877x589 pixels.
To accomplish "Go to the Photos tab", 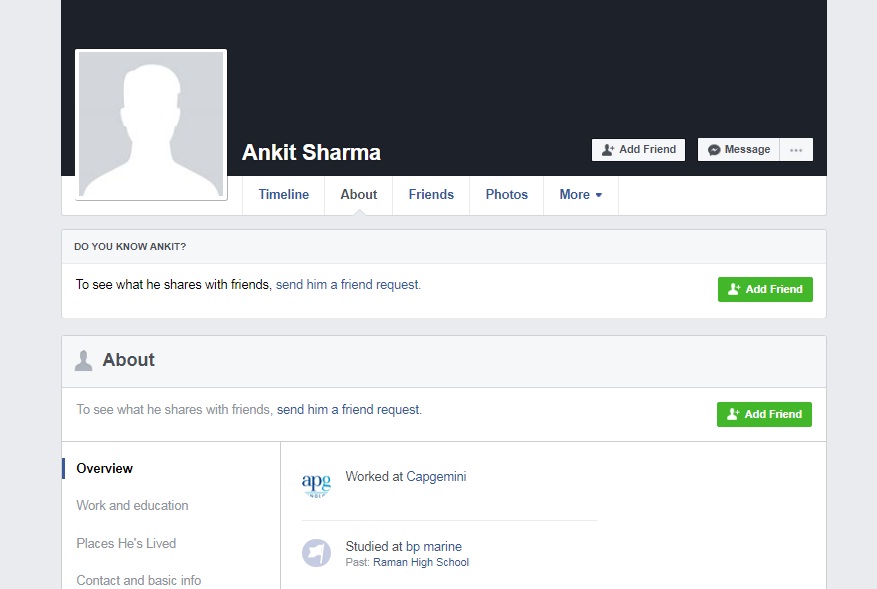I will click(507, 195).
